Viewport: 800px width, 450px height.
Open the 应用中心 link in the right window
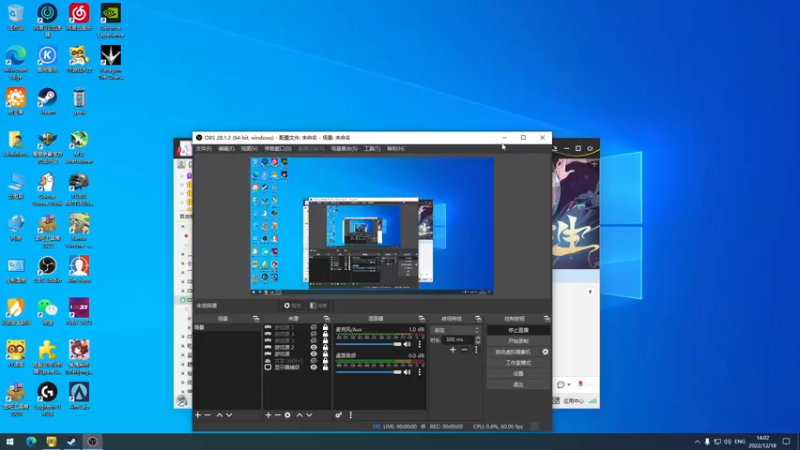(573, 401)
